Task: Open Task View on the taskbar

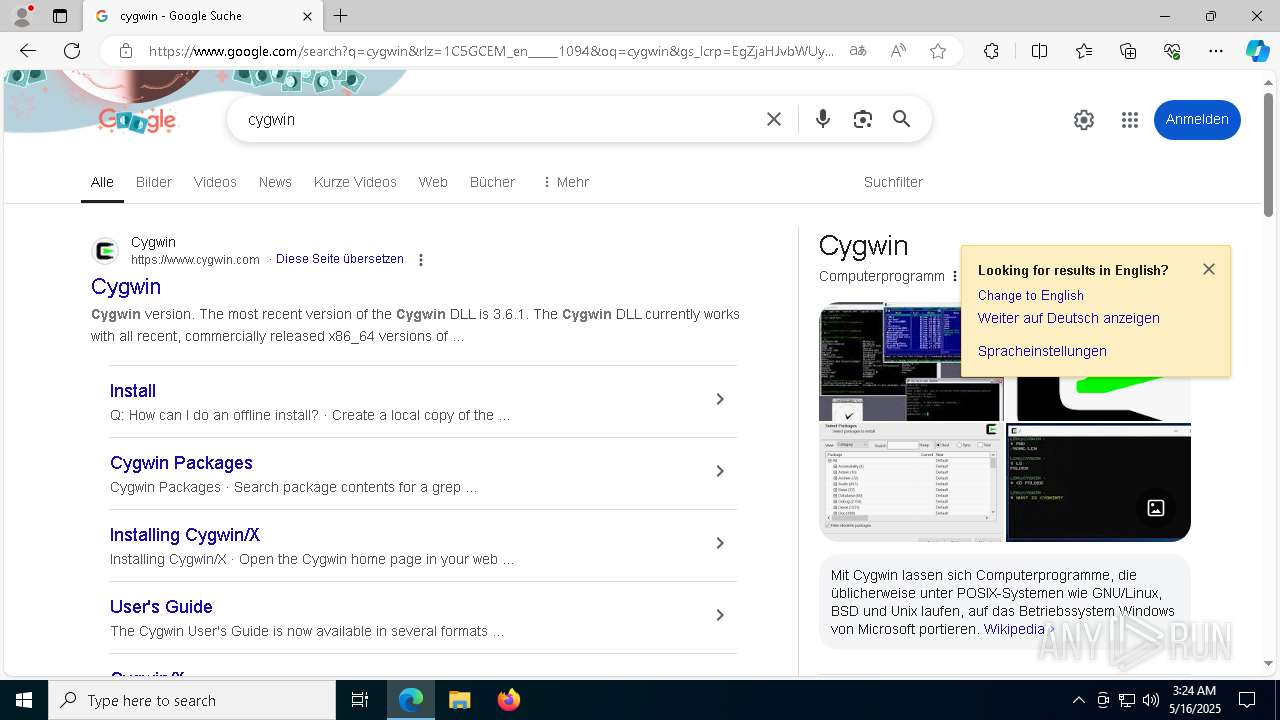Action: pos(360,700)
